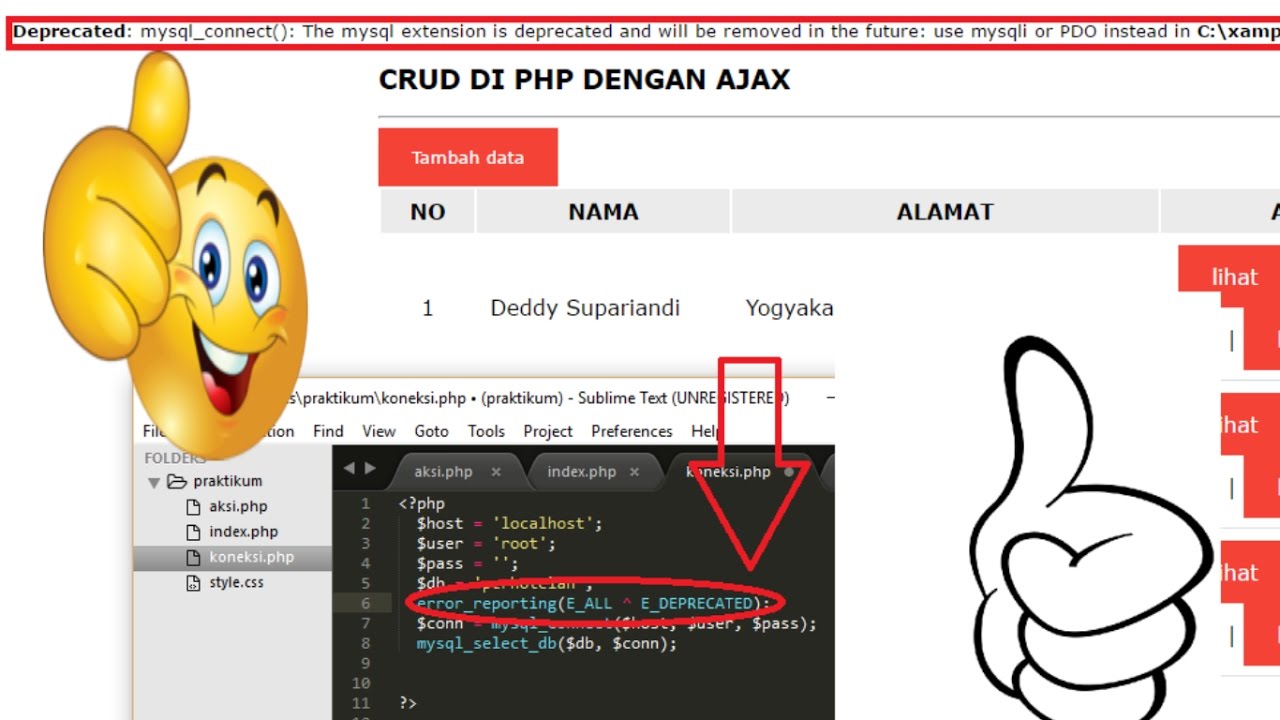This screenshot has width=1280, height=720.
Task: Close the aksi.php tab
Action: 495,472
